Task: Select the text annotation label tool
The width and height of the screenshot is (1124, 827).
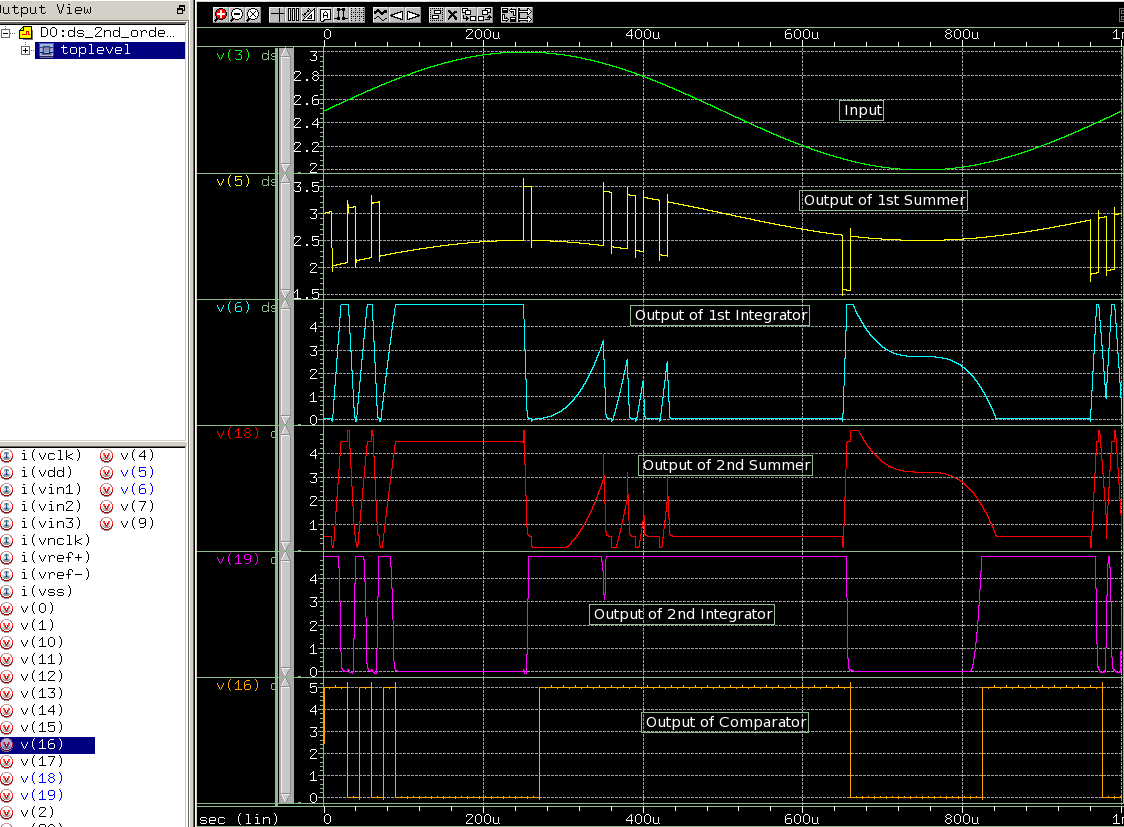Action: click(325, 15)
